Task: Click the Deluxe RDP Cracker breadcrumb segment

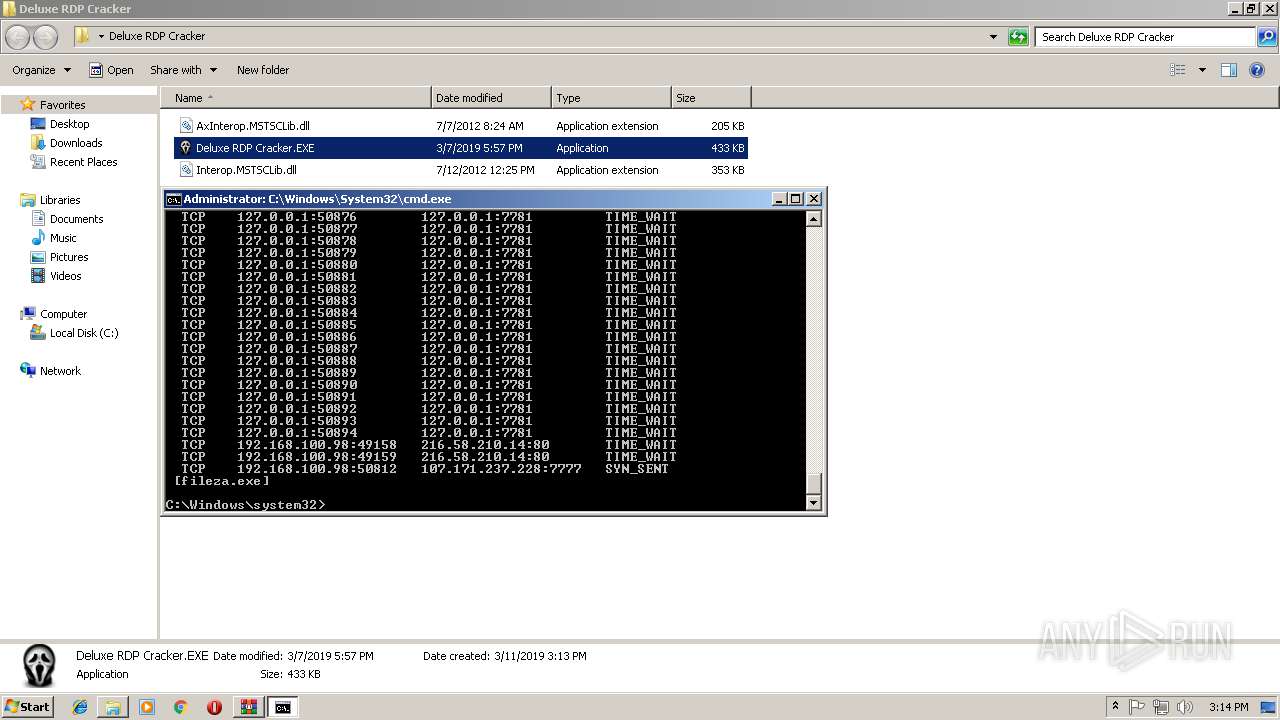Action: 157,36
